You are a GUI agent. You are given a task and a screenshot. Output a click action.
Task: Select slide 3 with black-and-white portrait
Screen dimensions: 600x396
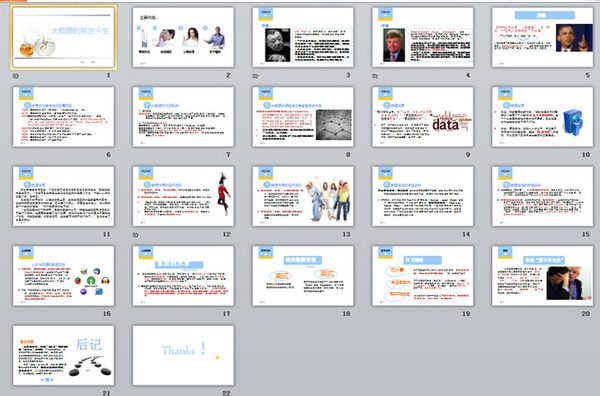(x=303, y=37)
